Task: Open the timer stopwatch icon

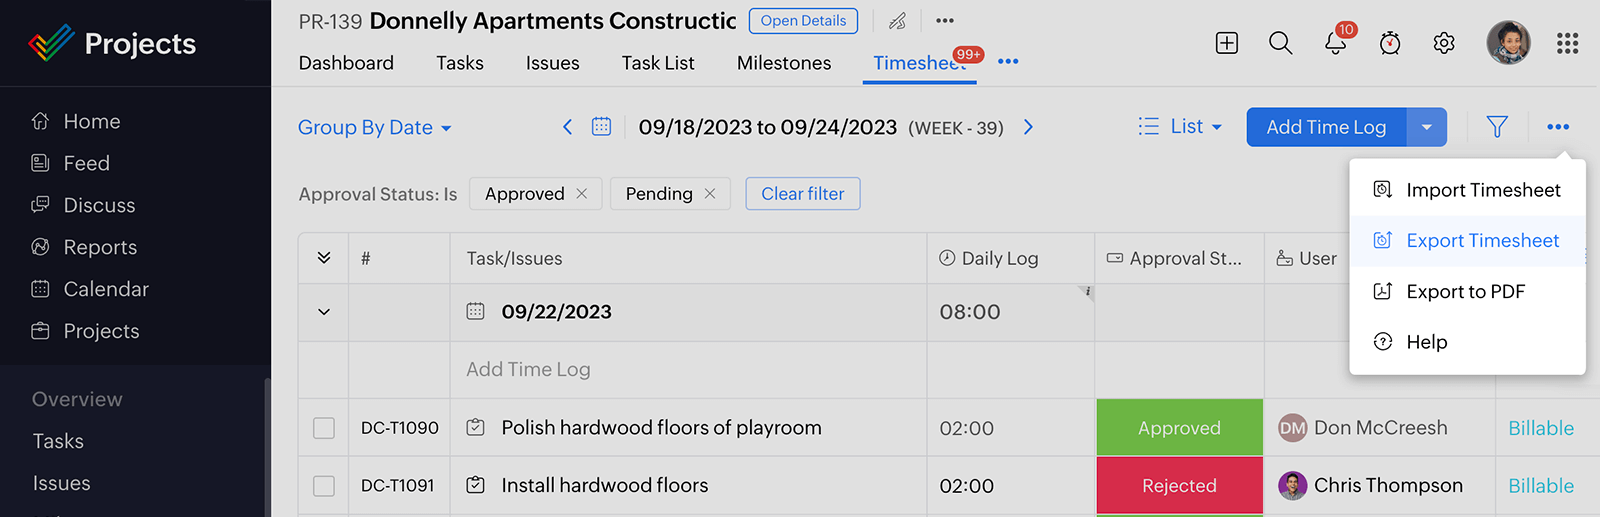Action: point(1390,43)
